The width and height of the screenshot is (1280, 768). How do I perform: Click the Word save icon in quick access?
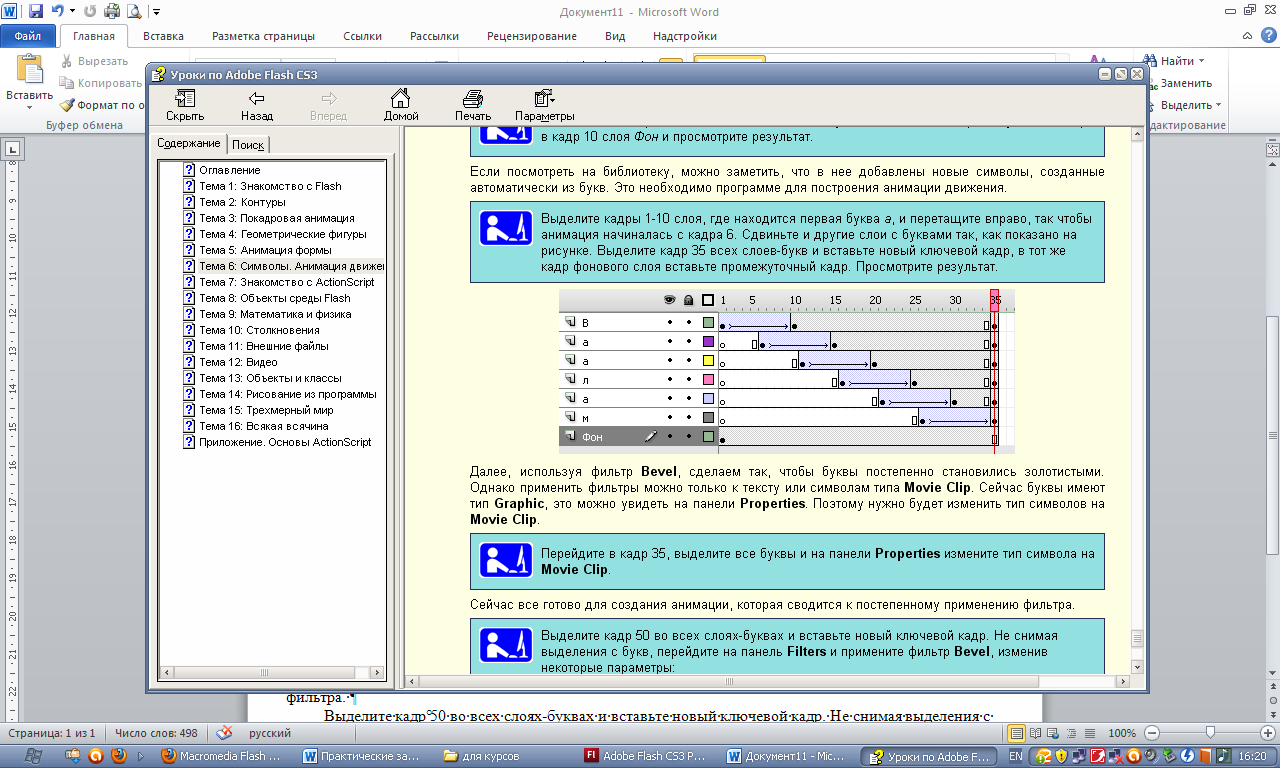(x=36, y=12)
